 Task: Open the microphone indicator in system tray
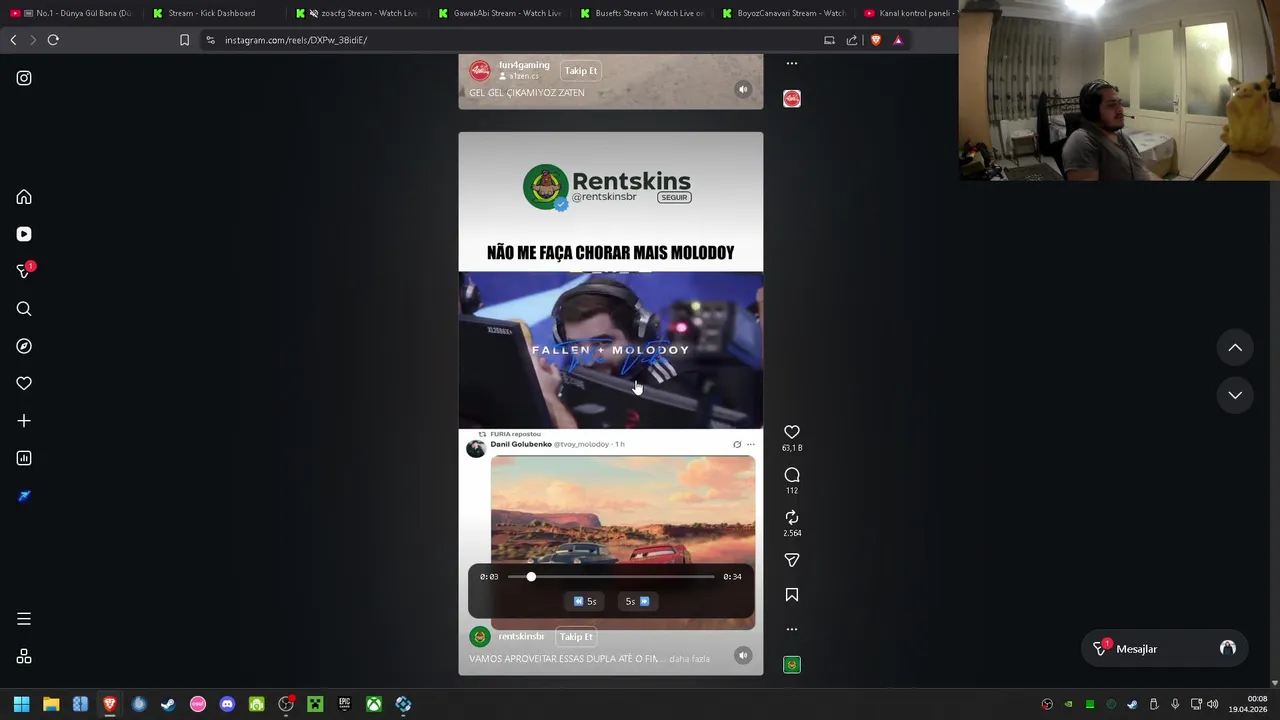[x=1175, y=704]
